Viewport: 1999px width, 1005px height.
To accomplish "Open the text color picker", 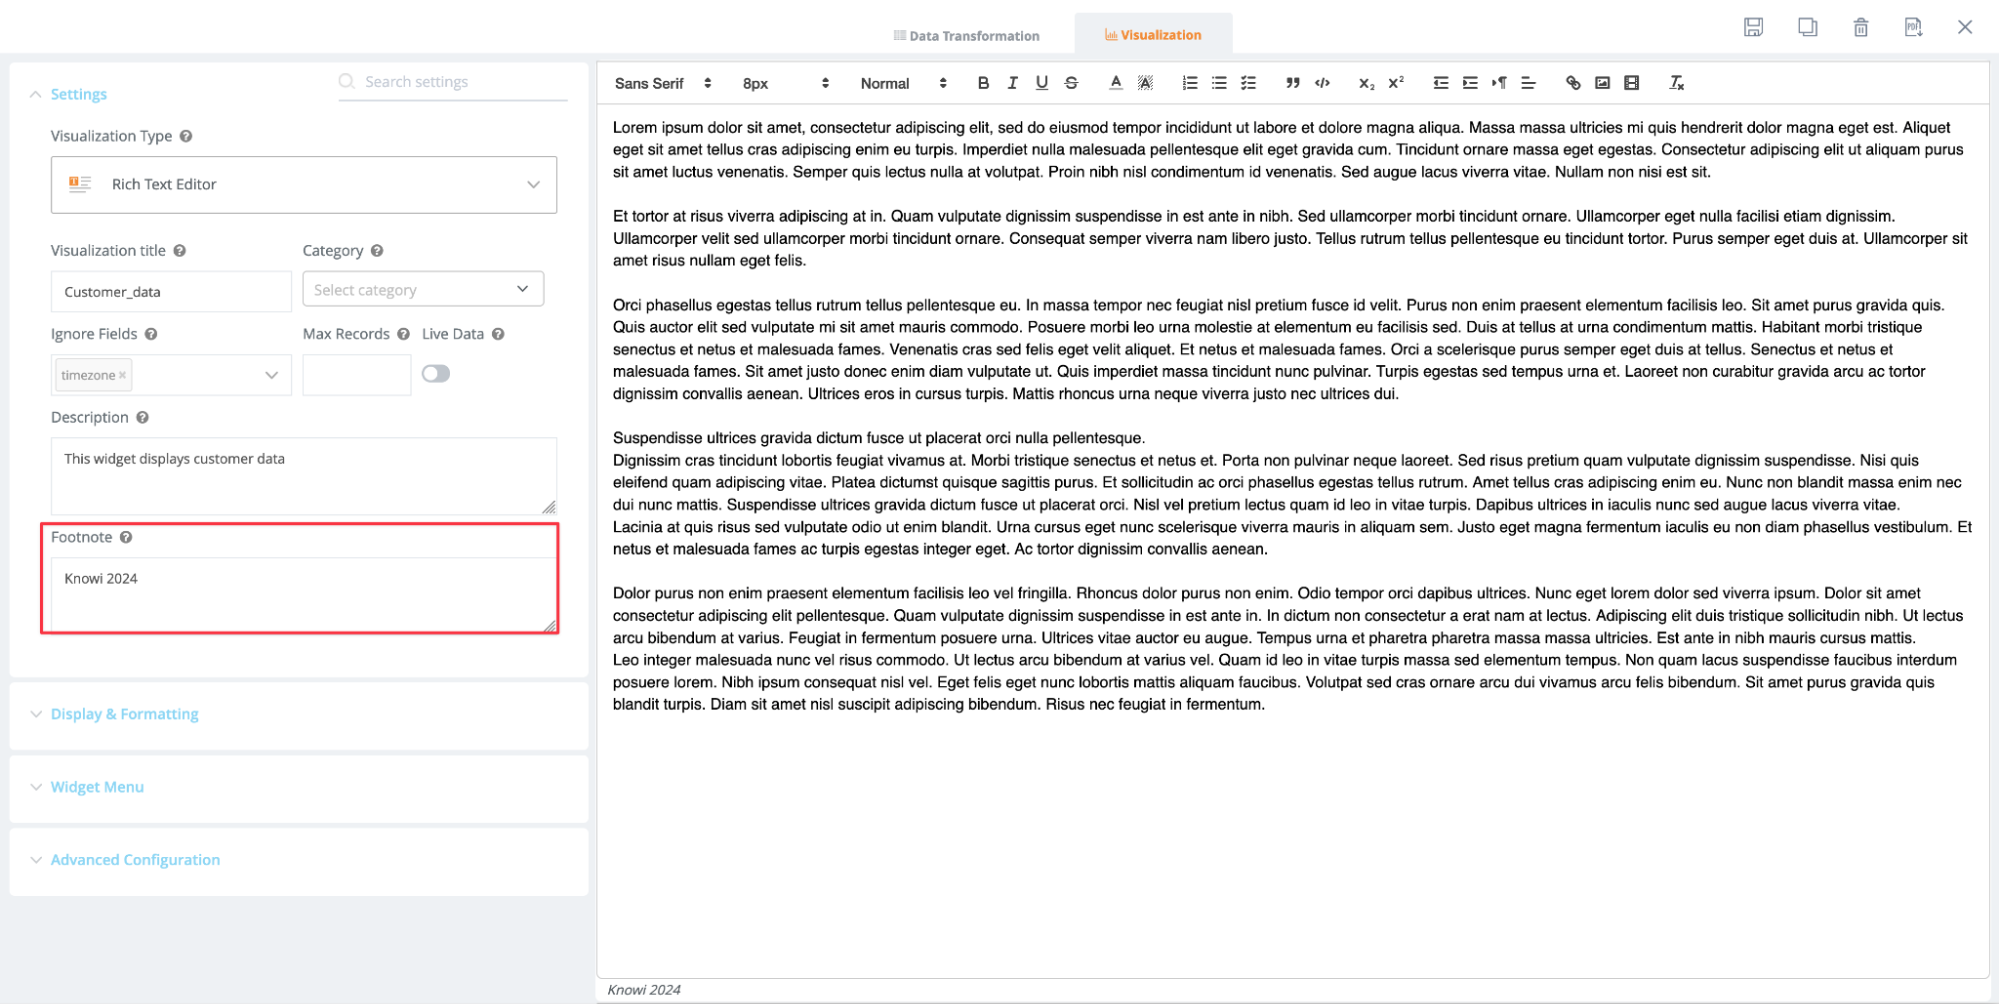I will [1114, 83].
